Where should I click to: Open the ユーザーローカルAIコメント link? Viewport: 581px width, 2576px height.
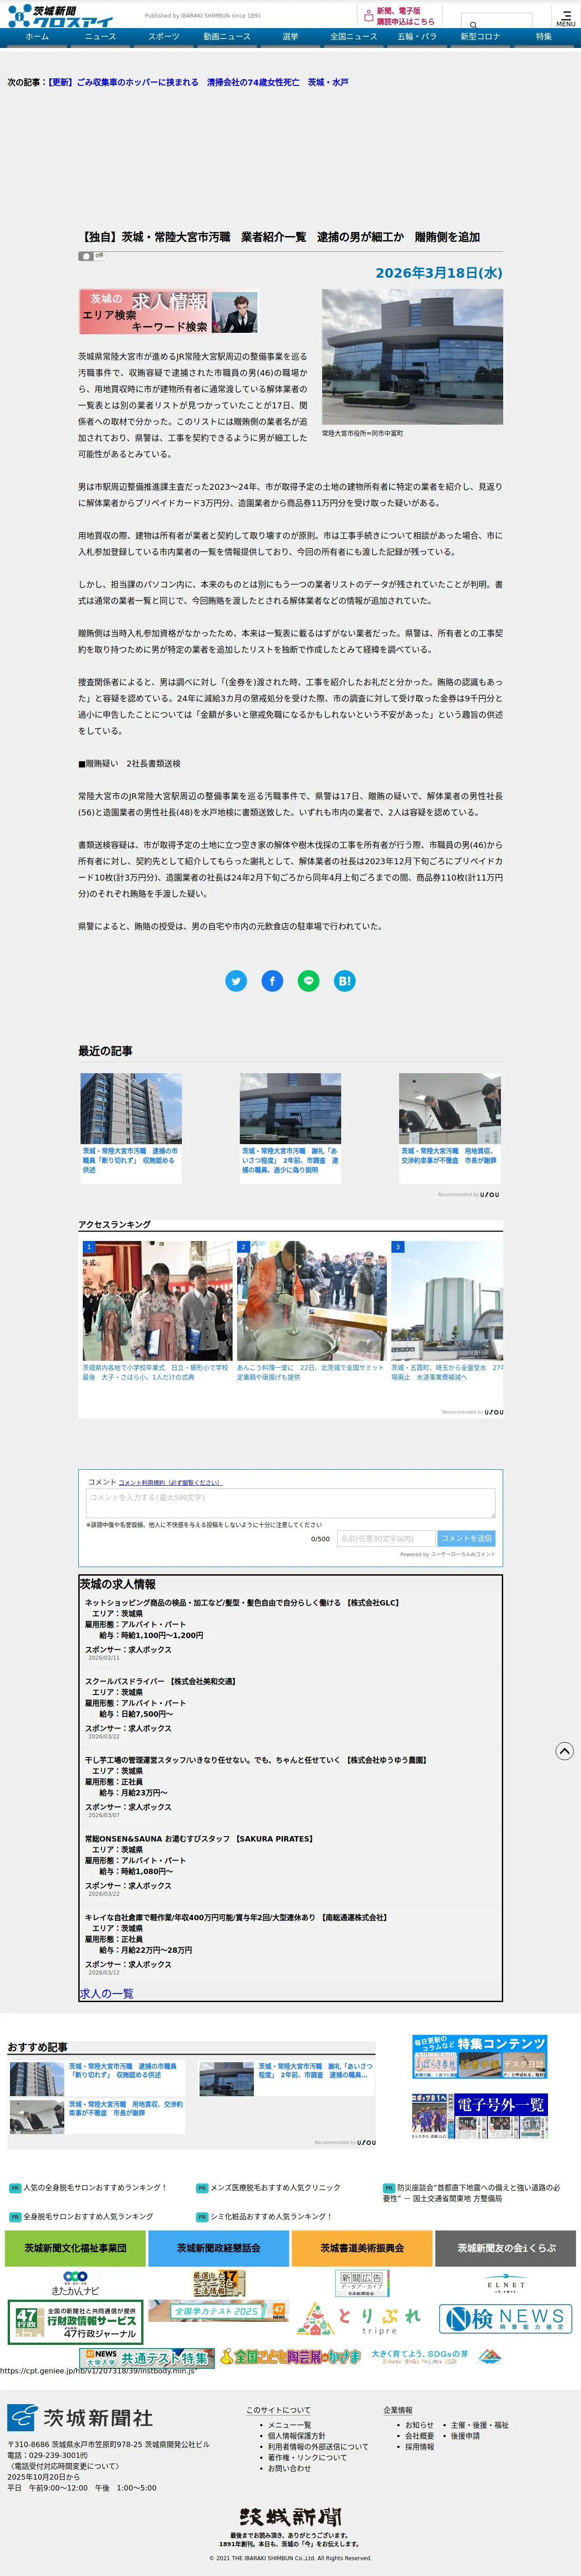coord(462,1554)
